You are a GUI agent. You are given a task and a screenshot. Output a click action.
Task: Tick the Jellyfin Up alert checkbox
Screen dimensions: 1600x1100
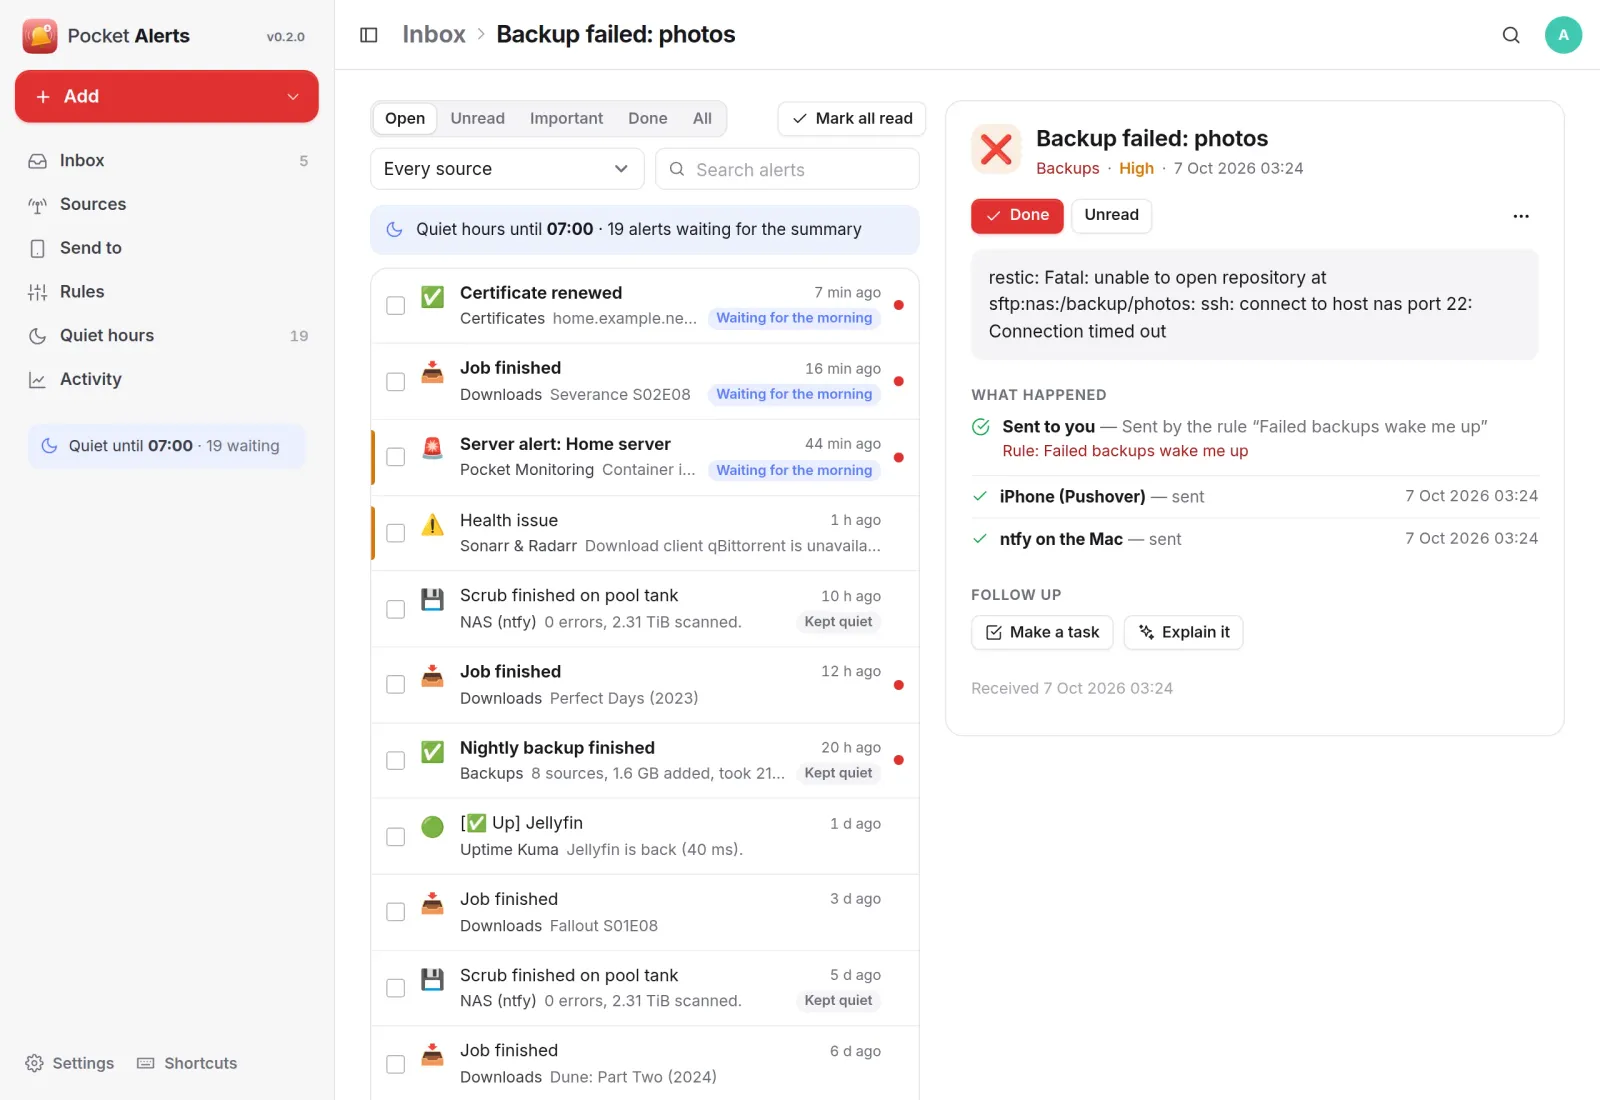click(x=396, y=837)
